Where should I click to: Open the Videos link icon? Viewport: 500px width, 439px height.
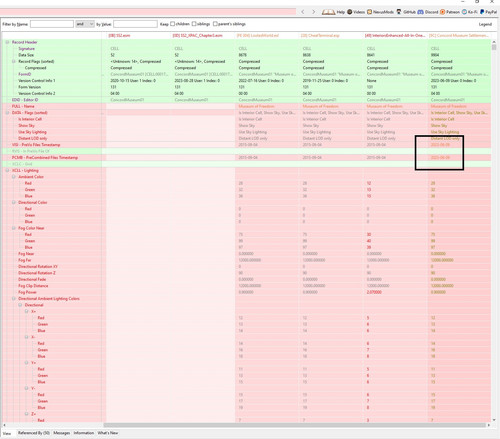click(350, 12)
